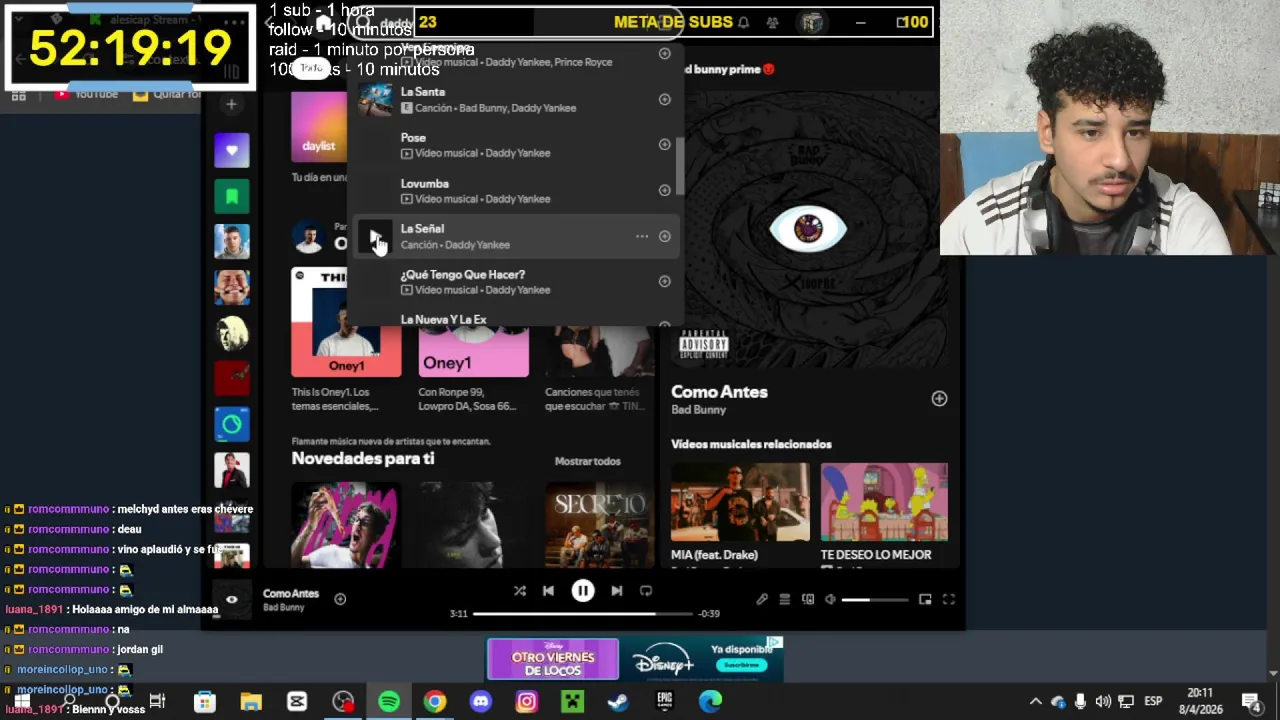Open Google Chrome from the taskbar

pos(434,702)
